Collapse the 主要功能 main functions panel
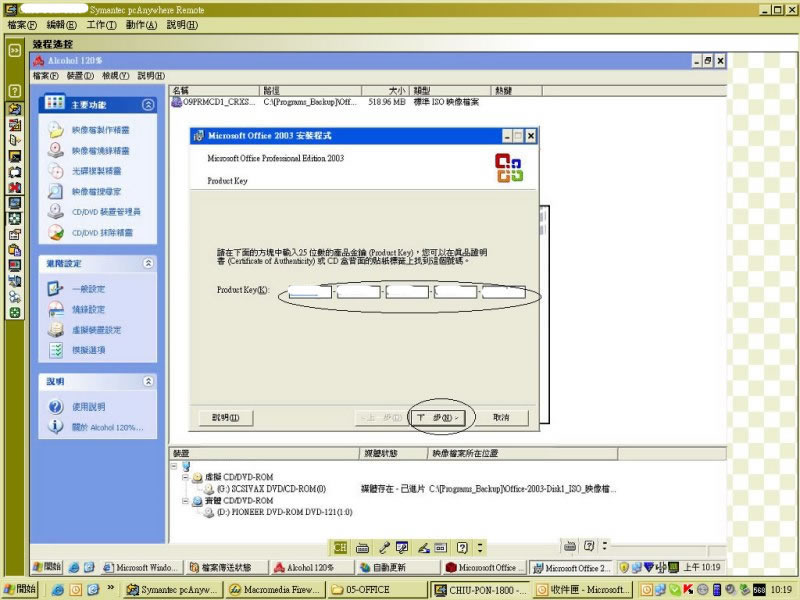The image size is (800, 600). point(148,105)
